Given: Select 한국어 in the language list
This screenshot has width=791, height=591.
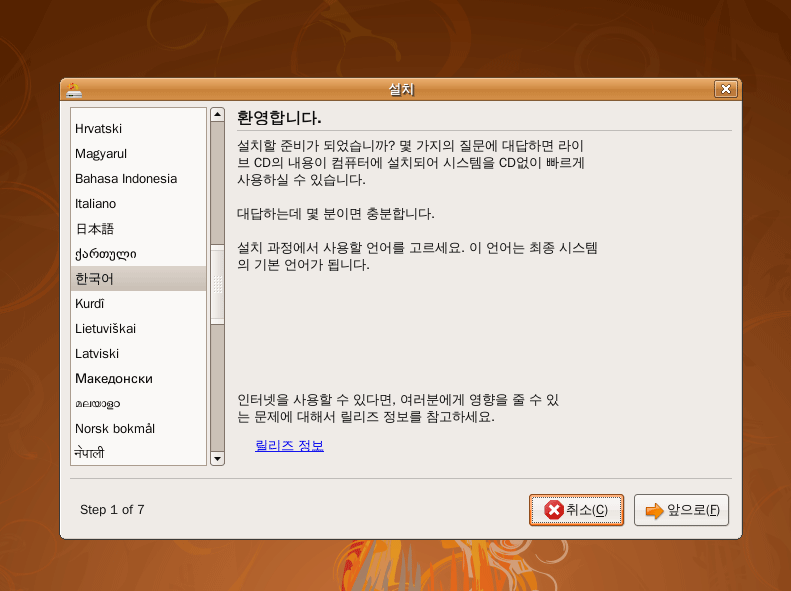Looking at the screenshot, I should pos(138,278).
